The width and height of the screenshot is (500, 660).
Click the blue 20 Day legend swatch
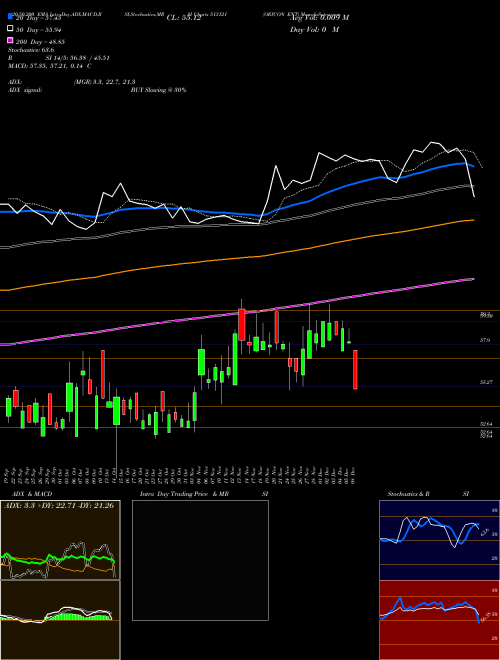point(10,16)
